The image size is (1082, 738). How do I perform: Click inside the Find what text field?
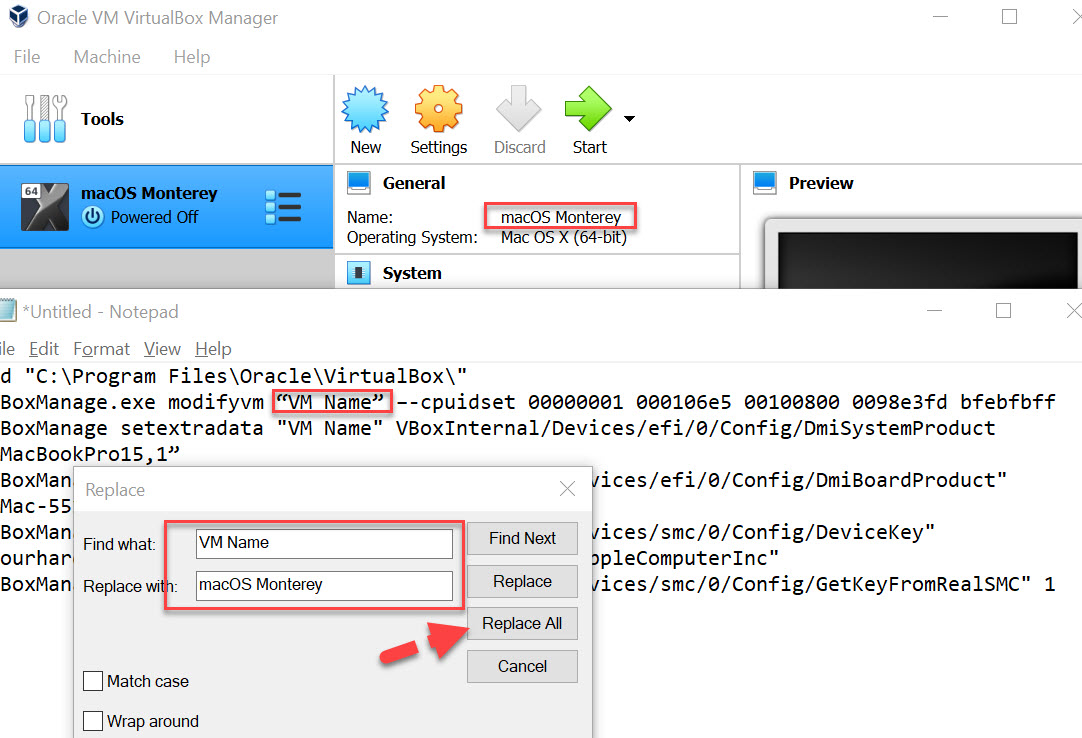click(x=324, y=542)
